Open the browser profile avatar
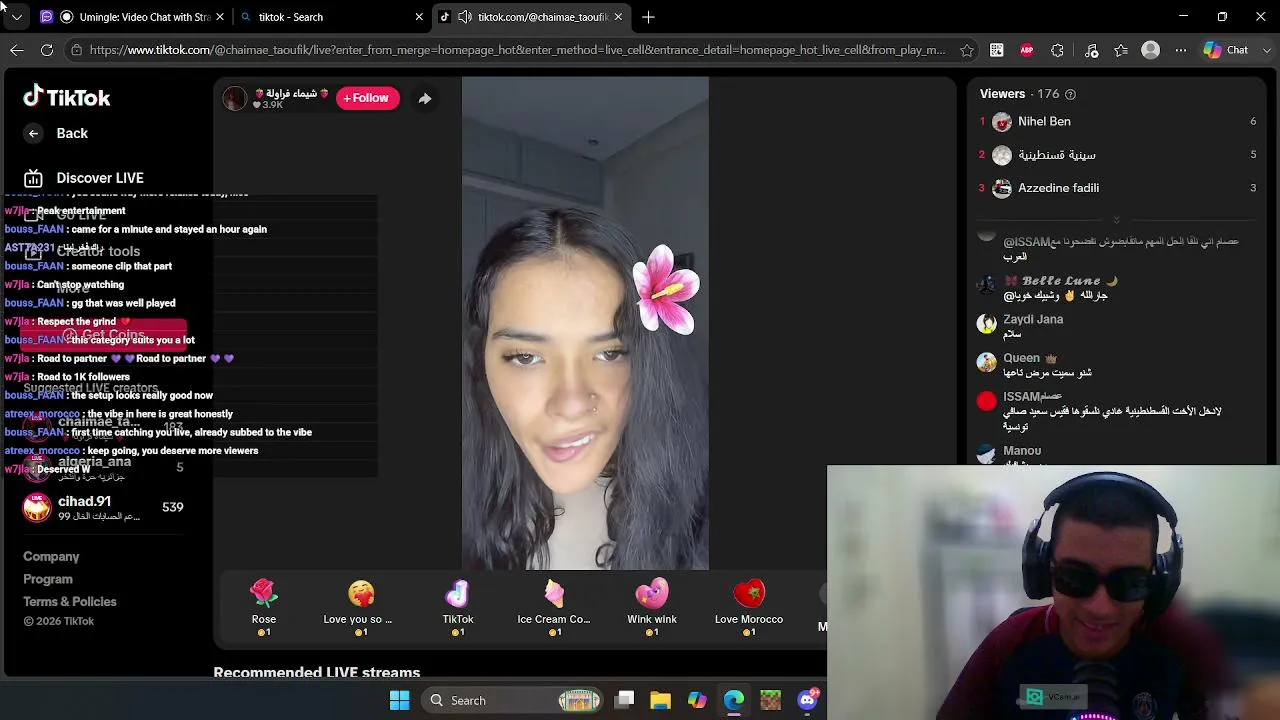This screenshot has width=1280, height=720. coord(1151,50)
